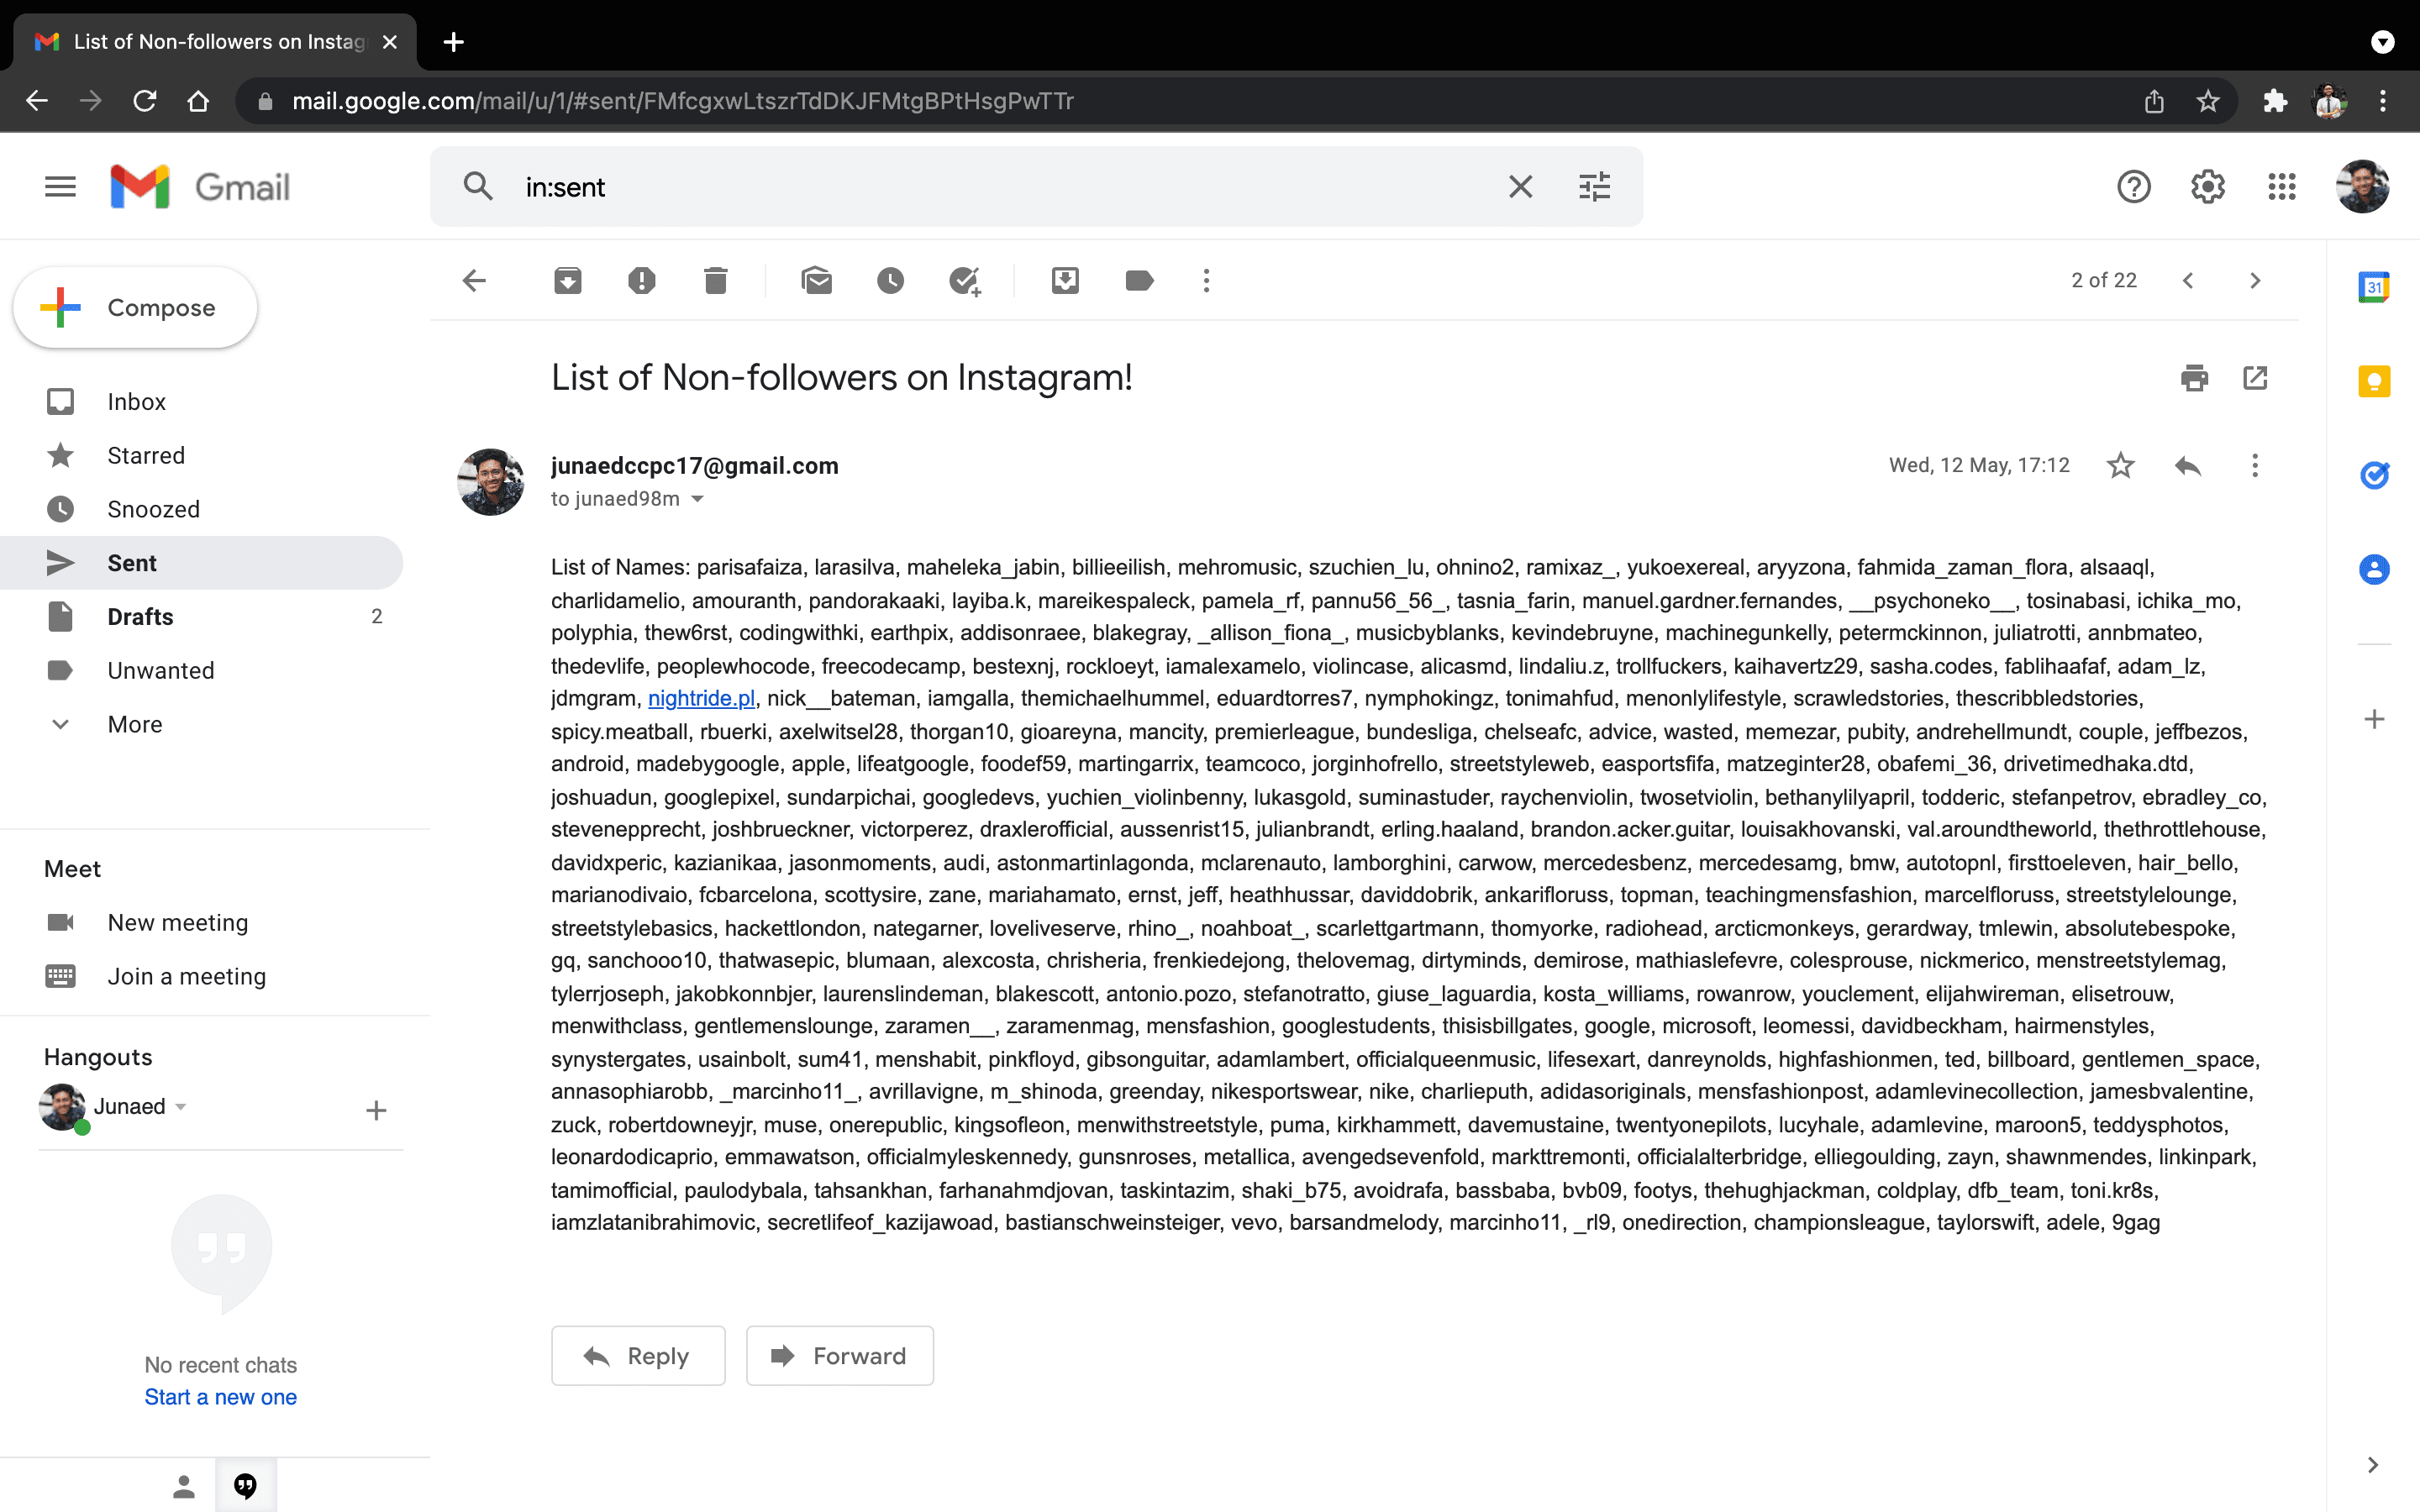The height and width of the screenshot is (1512, 2420).
Task: Clear the in:sent search query
Action: coord(1520,186)
